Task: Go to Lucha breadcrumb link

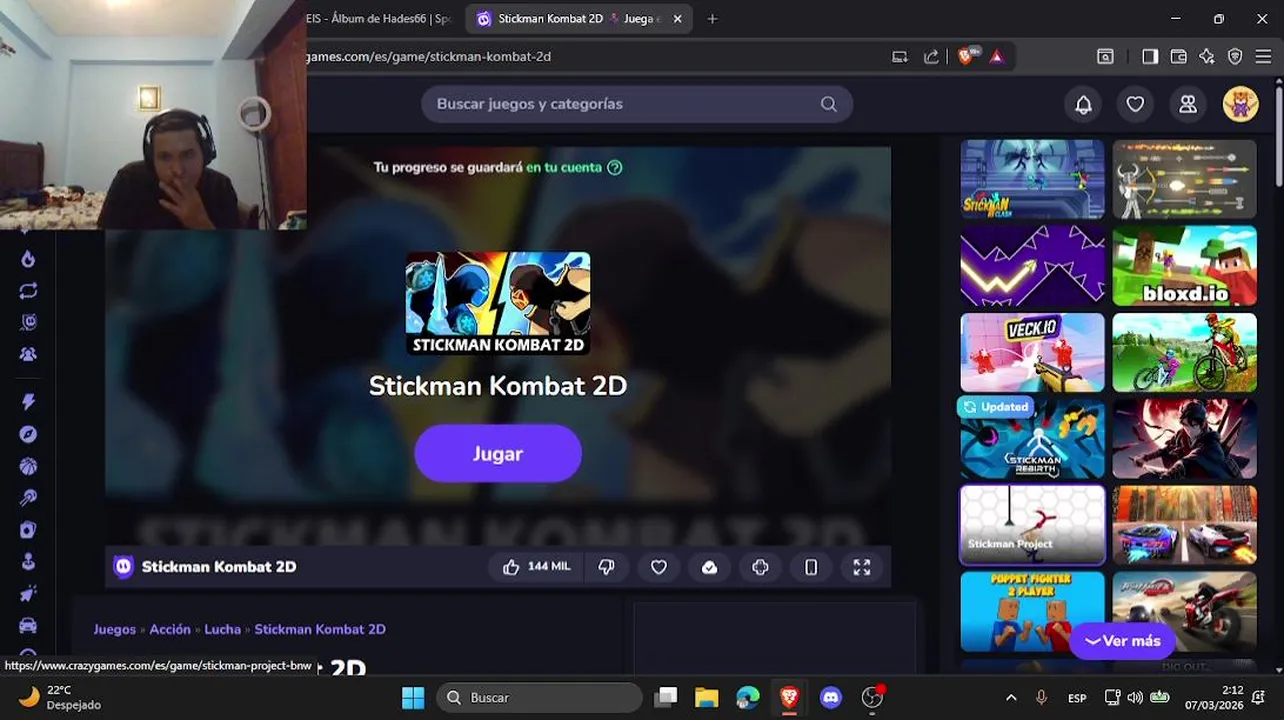Action: [222, 629]
